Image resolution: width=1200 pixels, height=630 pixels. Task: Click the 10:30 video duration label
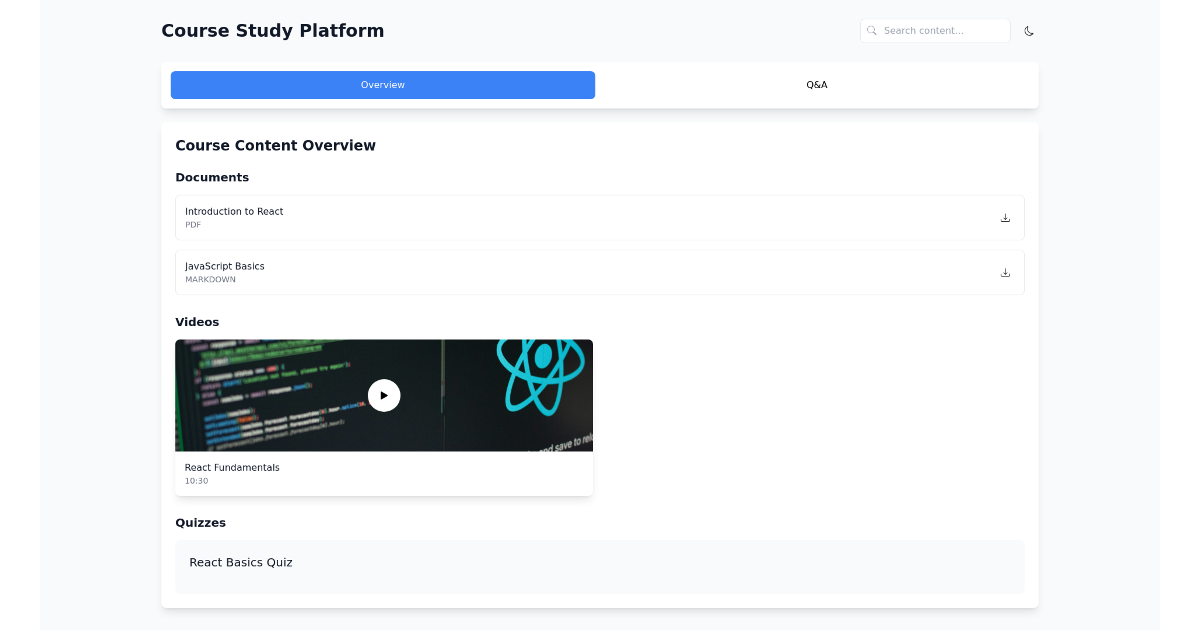(x=197, y=481)
